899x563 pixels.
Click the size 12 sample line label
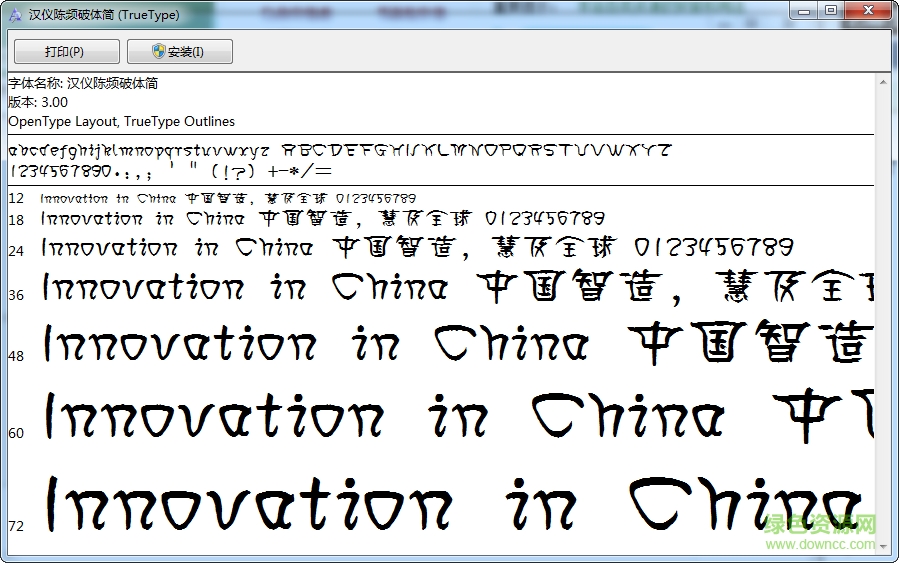click(x=16, y=198)
